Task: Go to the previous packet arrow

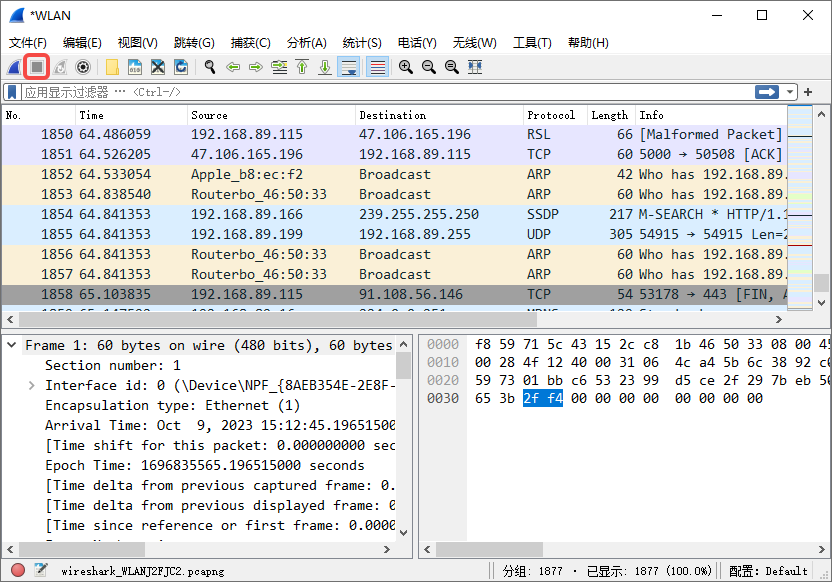Action: [233, 67]
